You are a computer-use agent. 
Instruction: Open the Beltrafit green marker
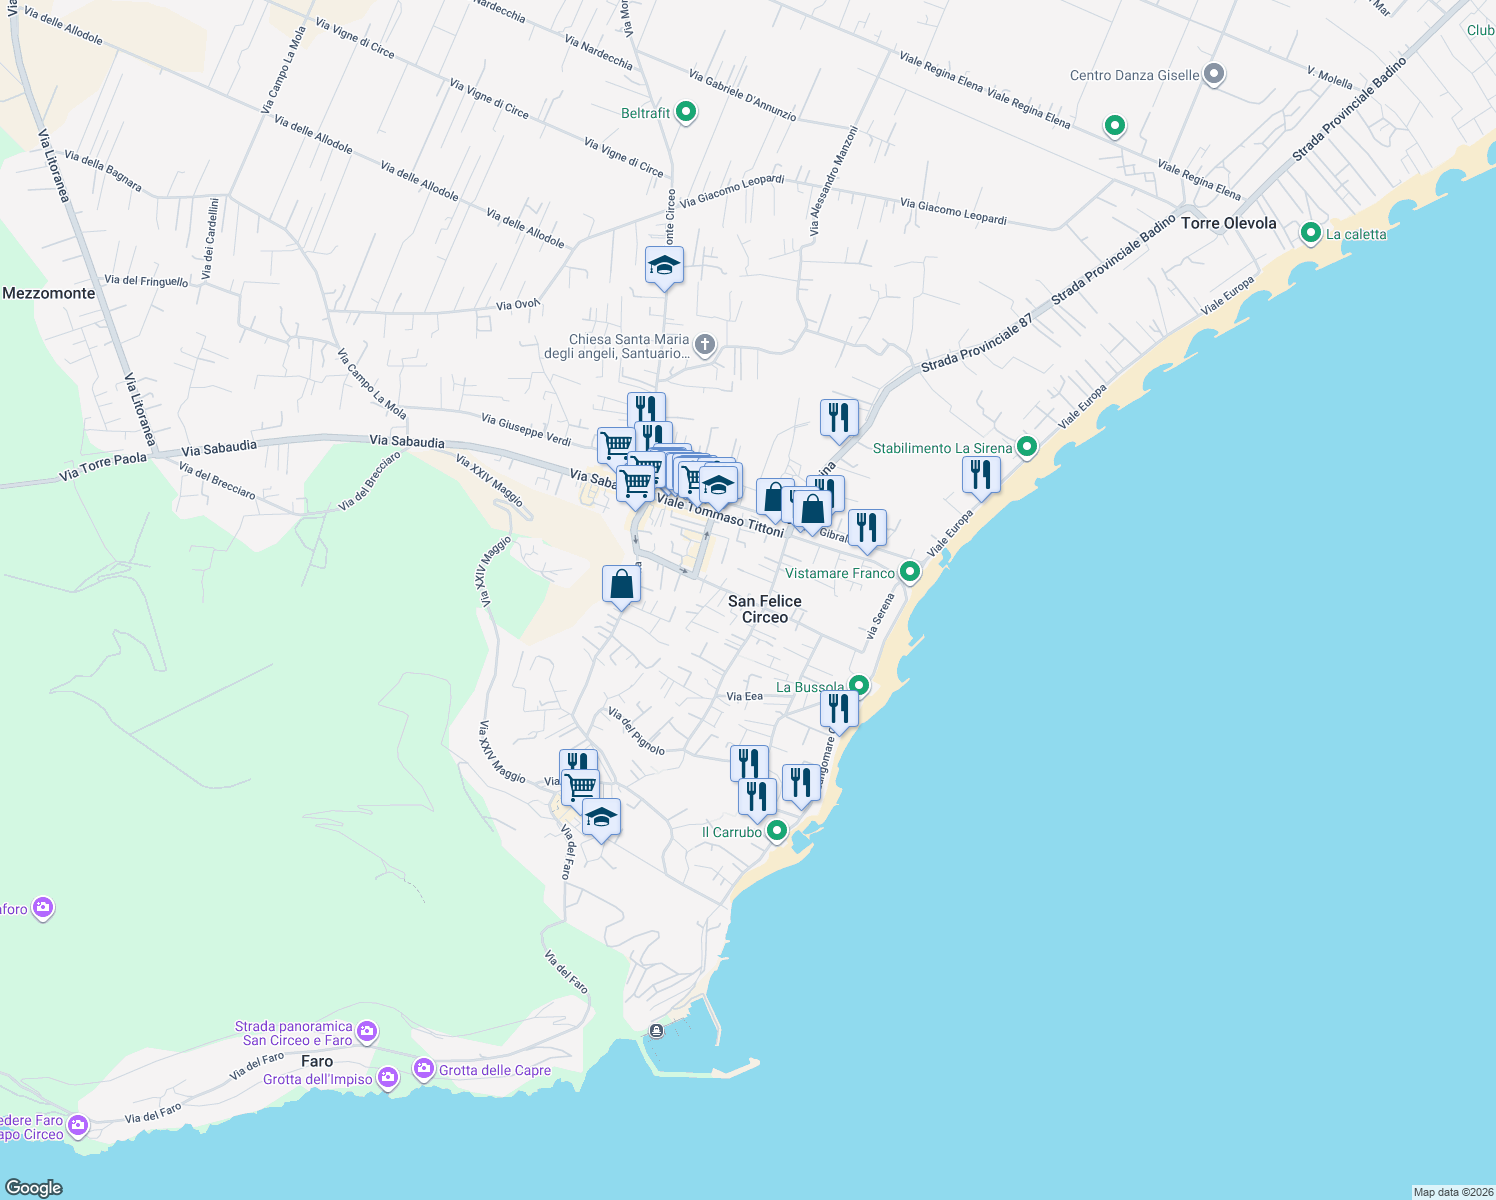[684, 111]
